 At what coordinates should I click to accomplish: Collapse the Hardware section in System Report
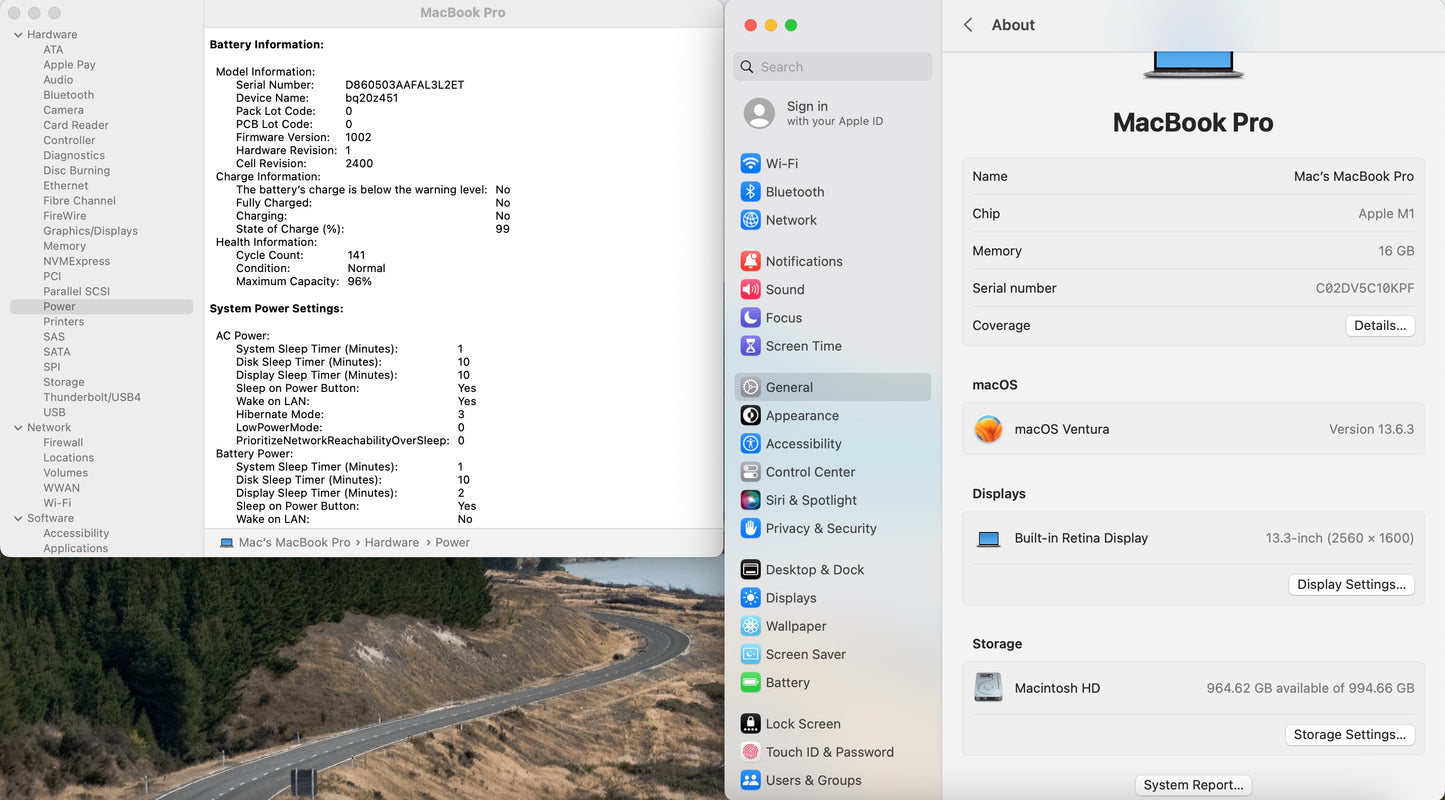(18, 35)
